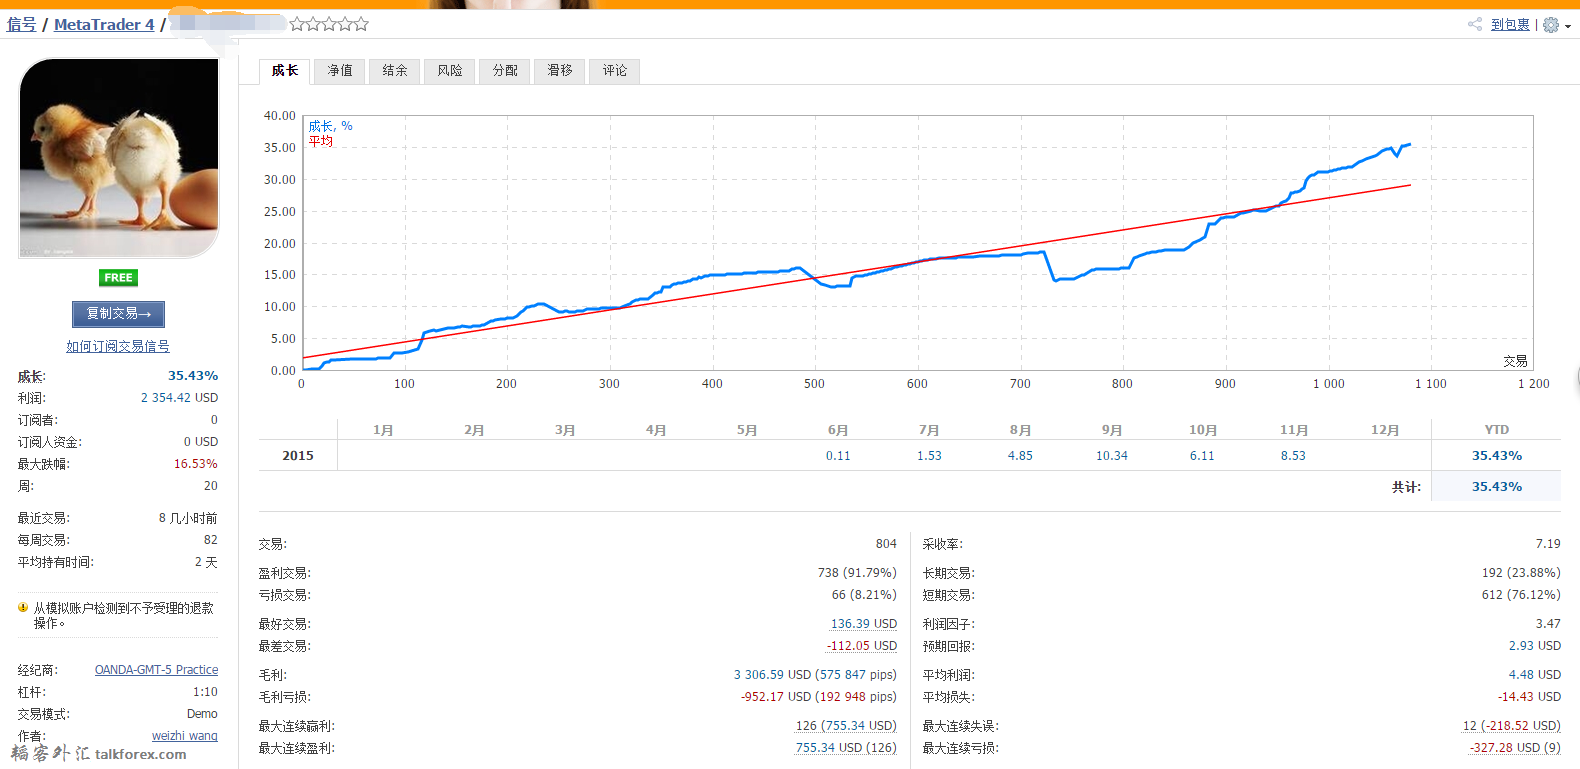Click the October 6.11 monthly value
This screenshot has width=1580, height=769.
(1202, 456)
